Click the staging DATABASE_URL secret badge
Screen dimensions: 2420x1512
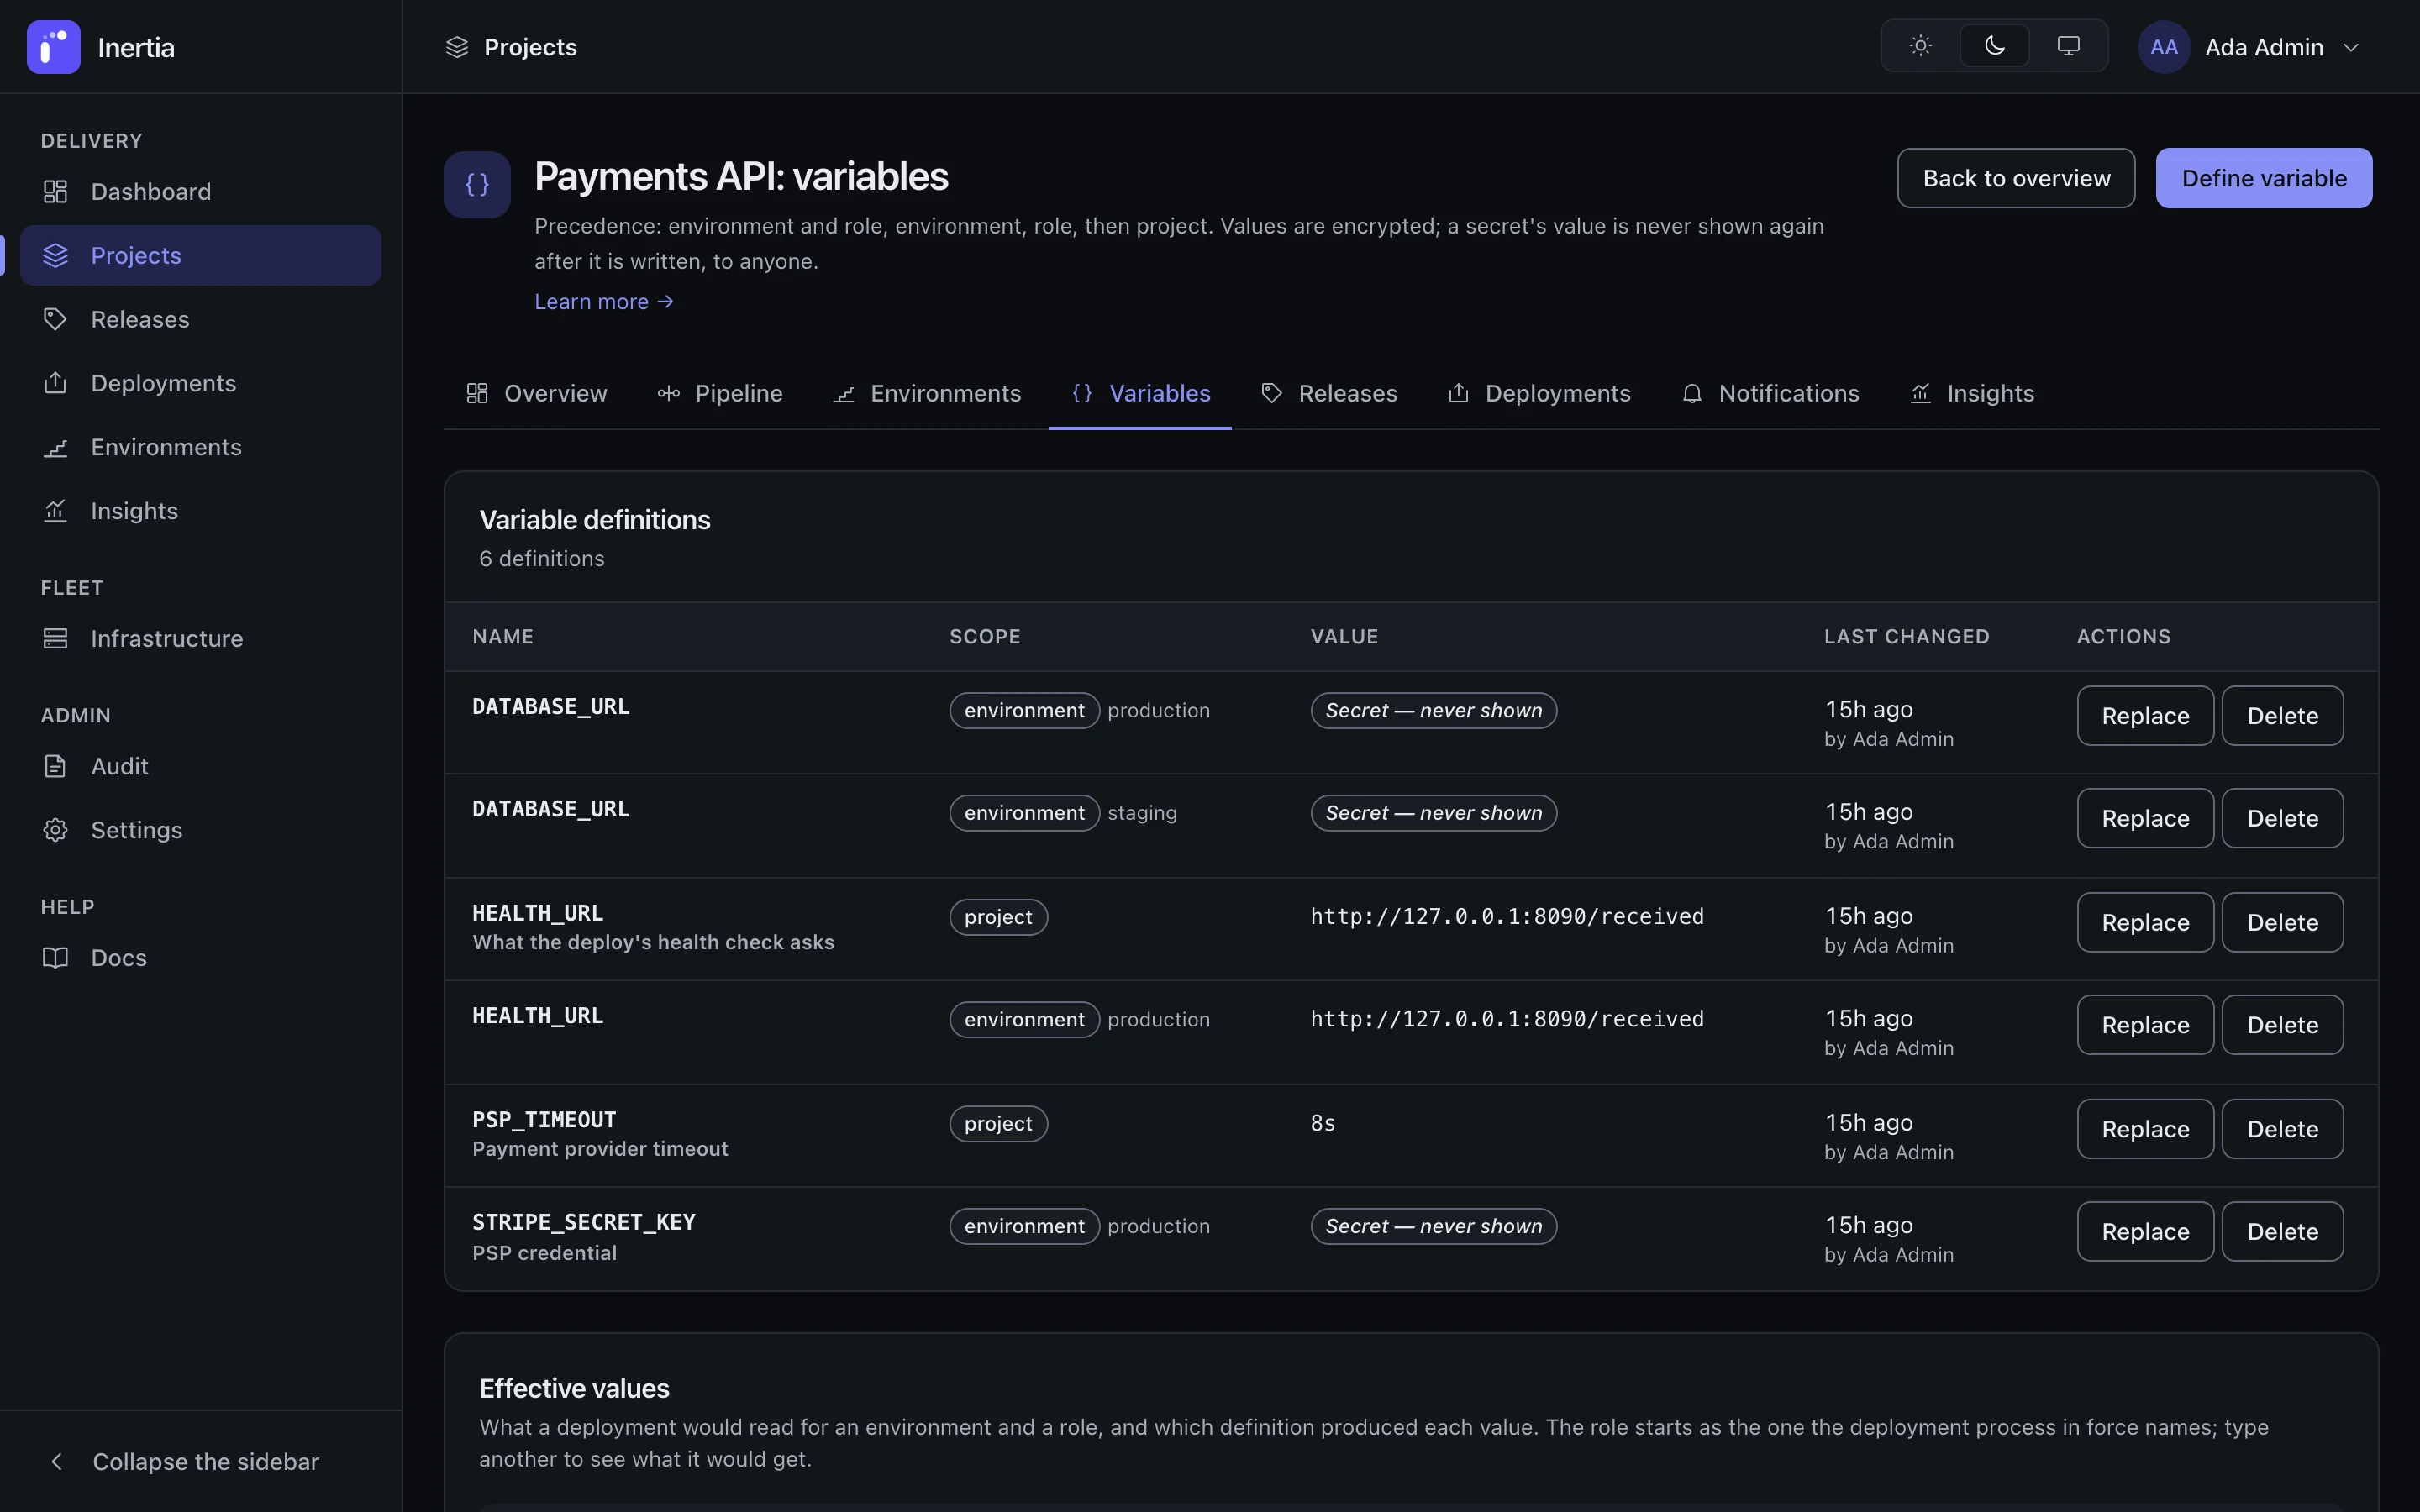tap(1433, 813)
